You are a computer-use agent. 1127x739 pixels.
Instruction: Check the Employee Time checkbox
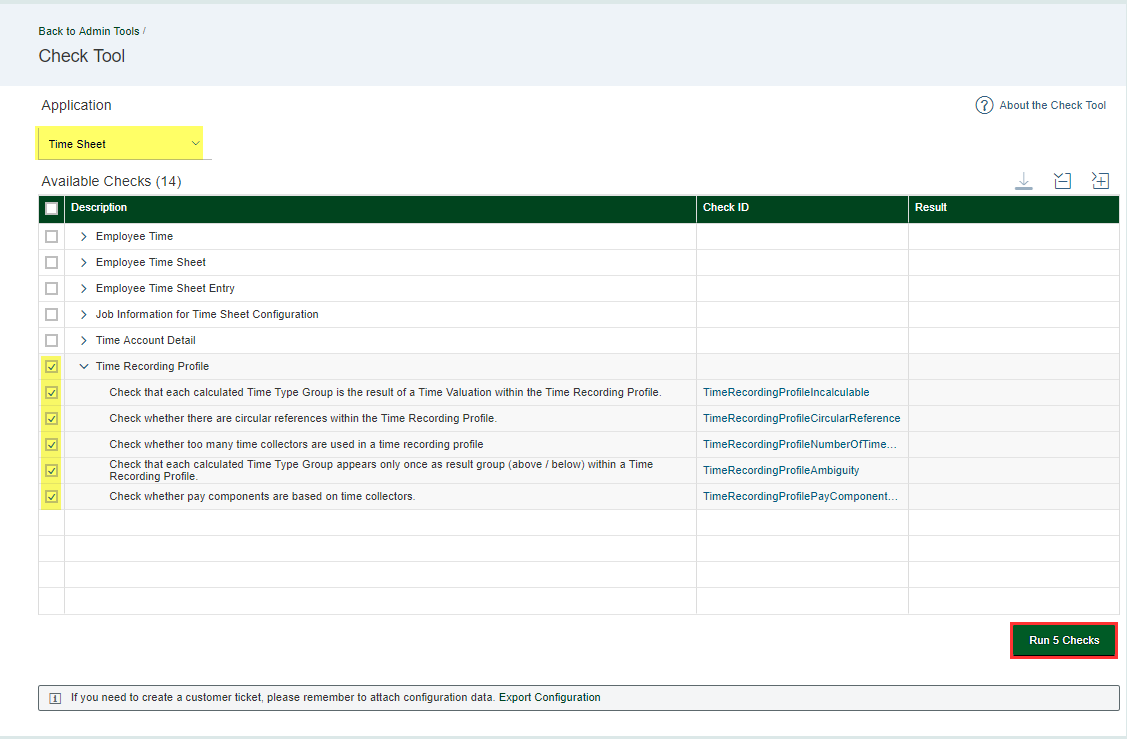[x=52, y=237]
